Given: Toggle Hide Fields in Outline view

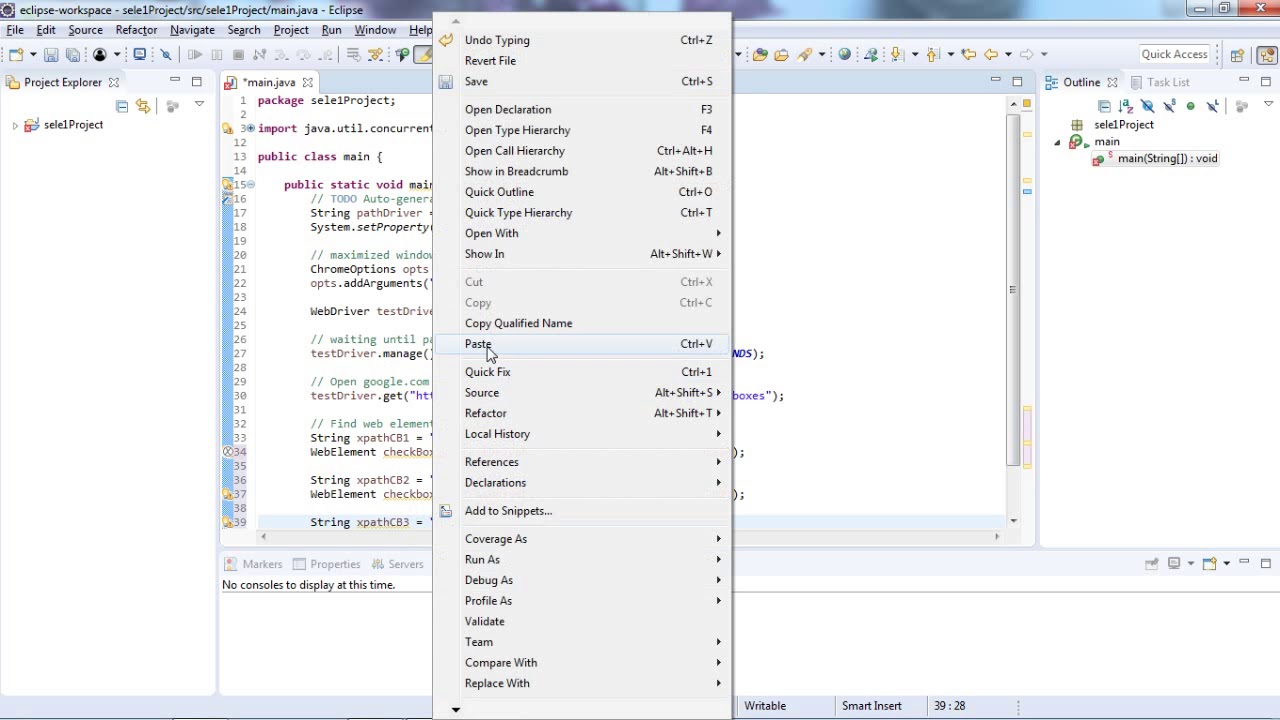Looking at the screenshot, I should point(1147,105).
